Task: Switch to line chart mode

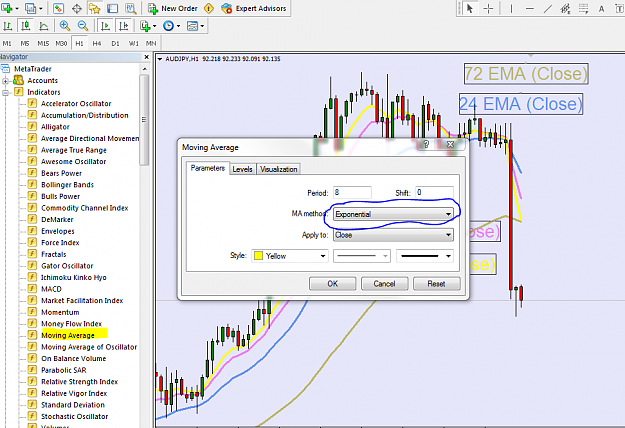Action: pos(43,26)
